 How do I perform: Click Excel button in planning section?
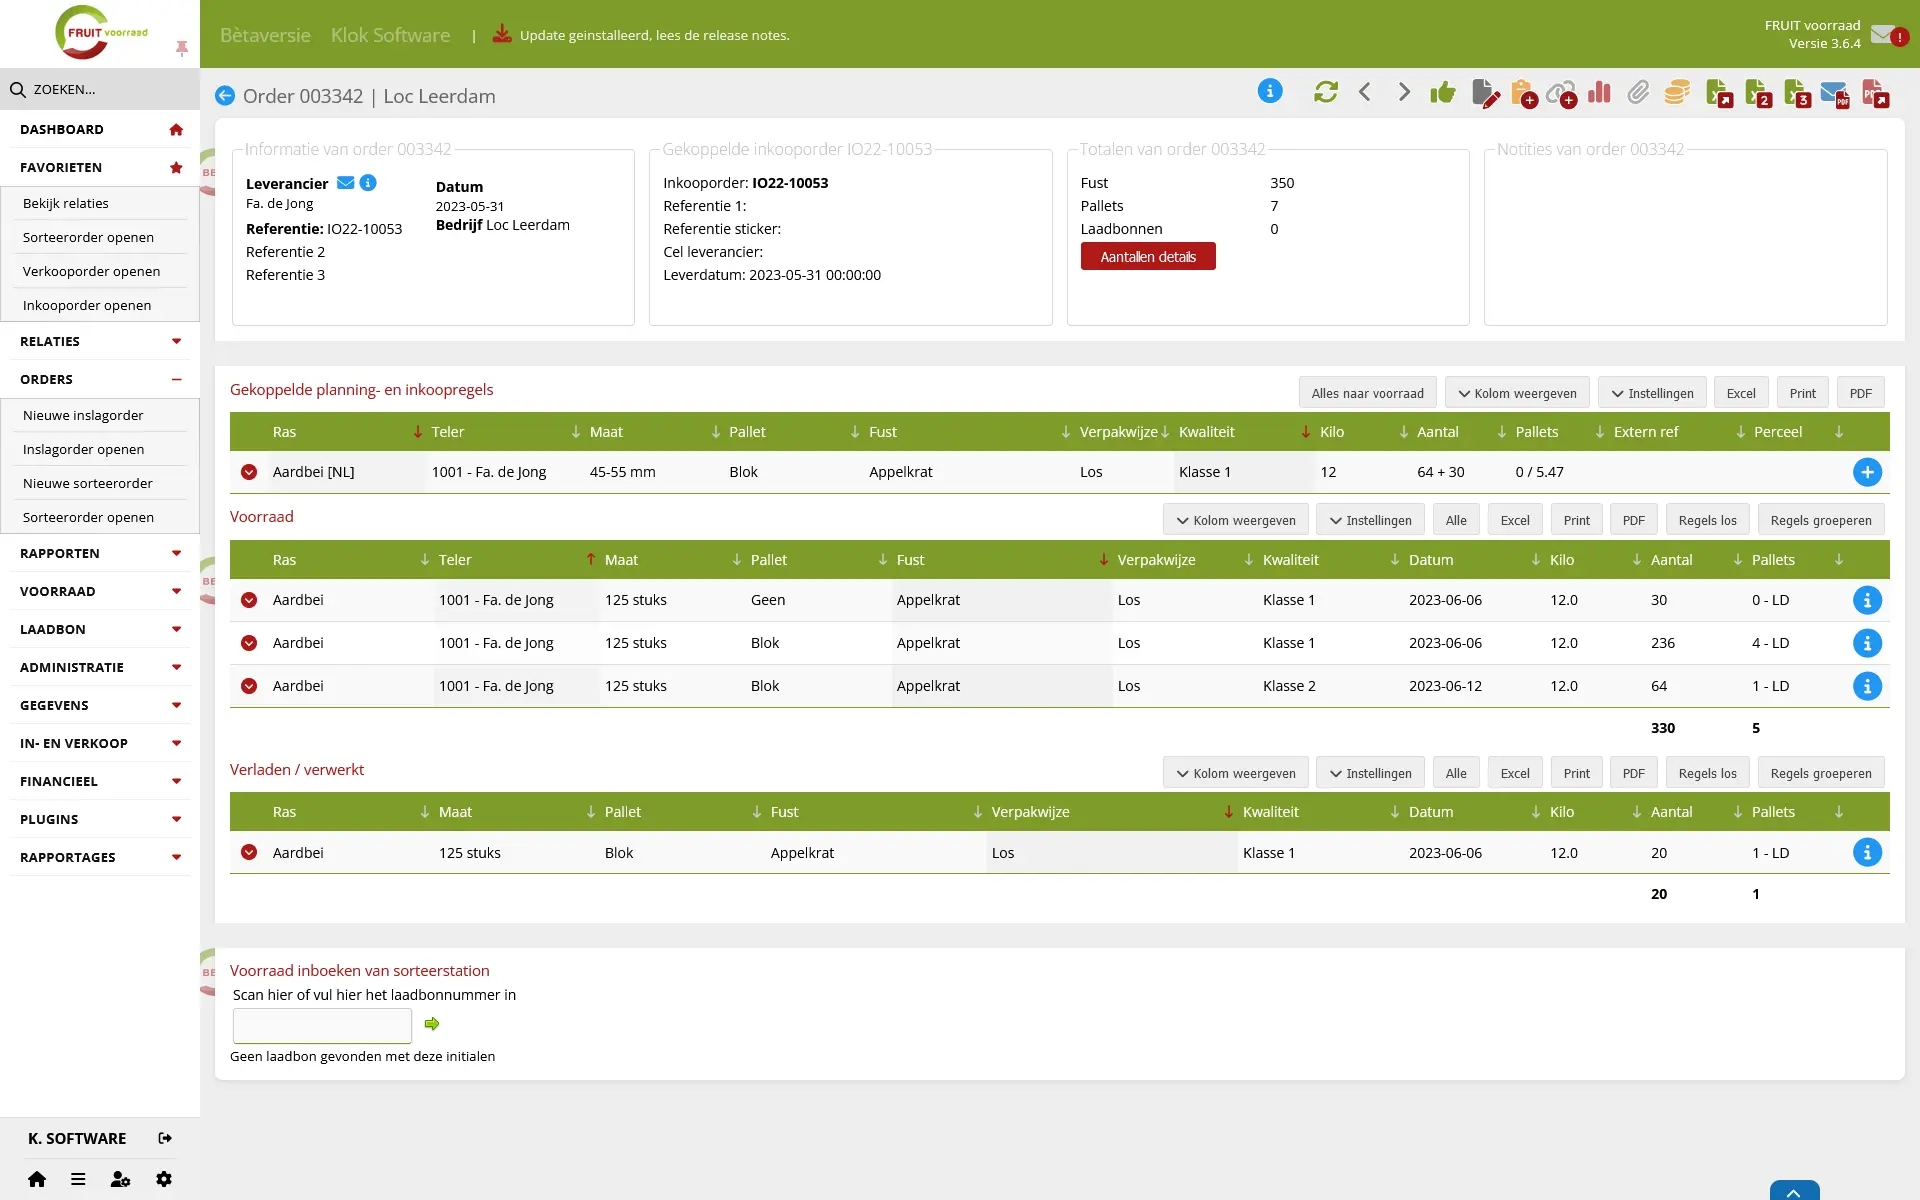click(1741, 393)
